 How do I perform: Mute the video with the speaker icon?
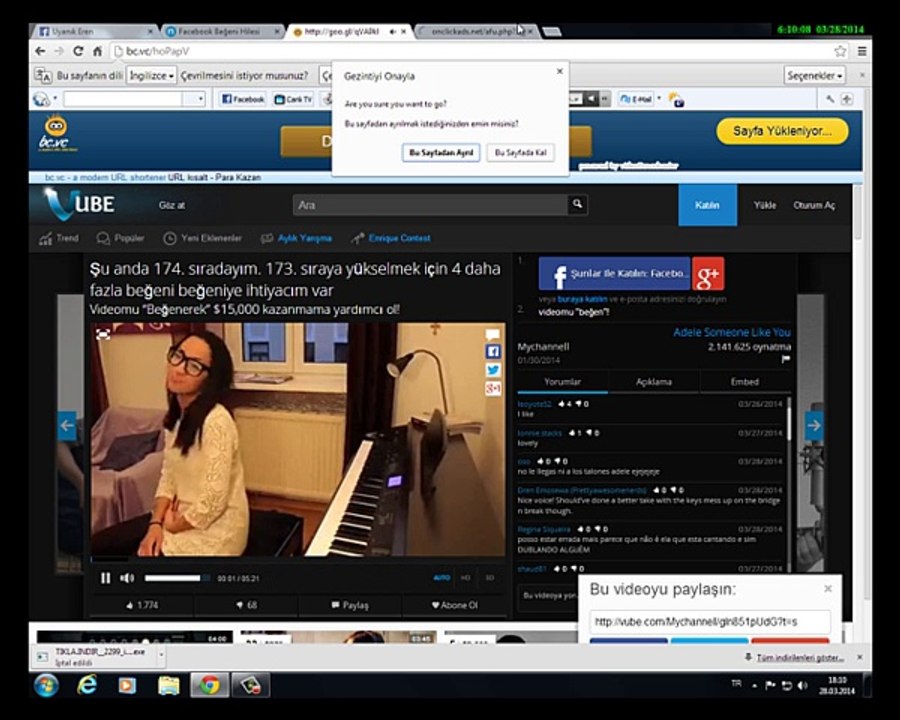(127, 578)
